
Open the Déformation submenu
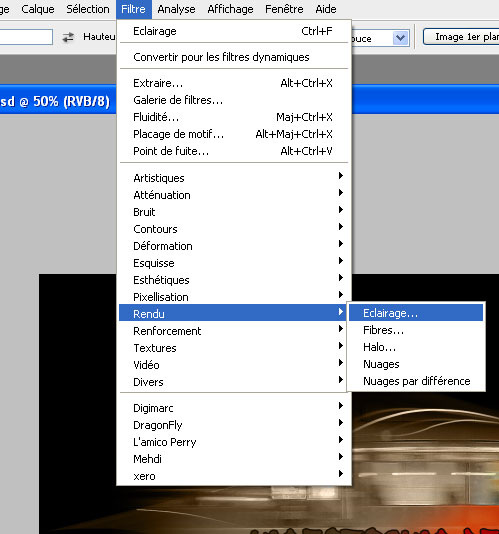234,246
